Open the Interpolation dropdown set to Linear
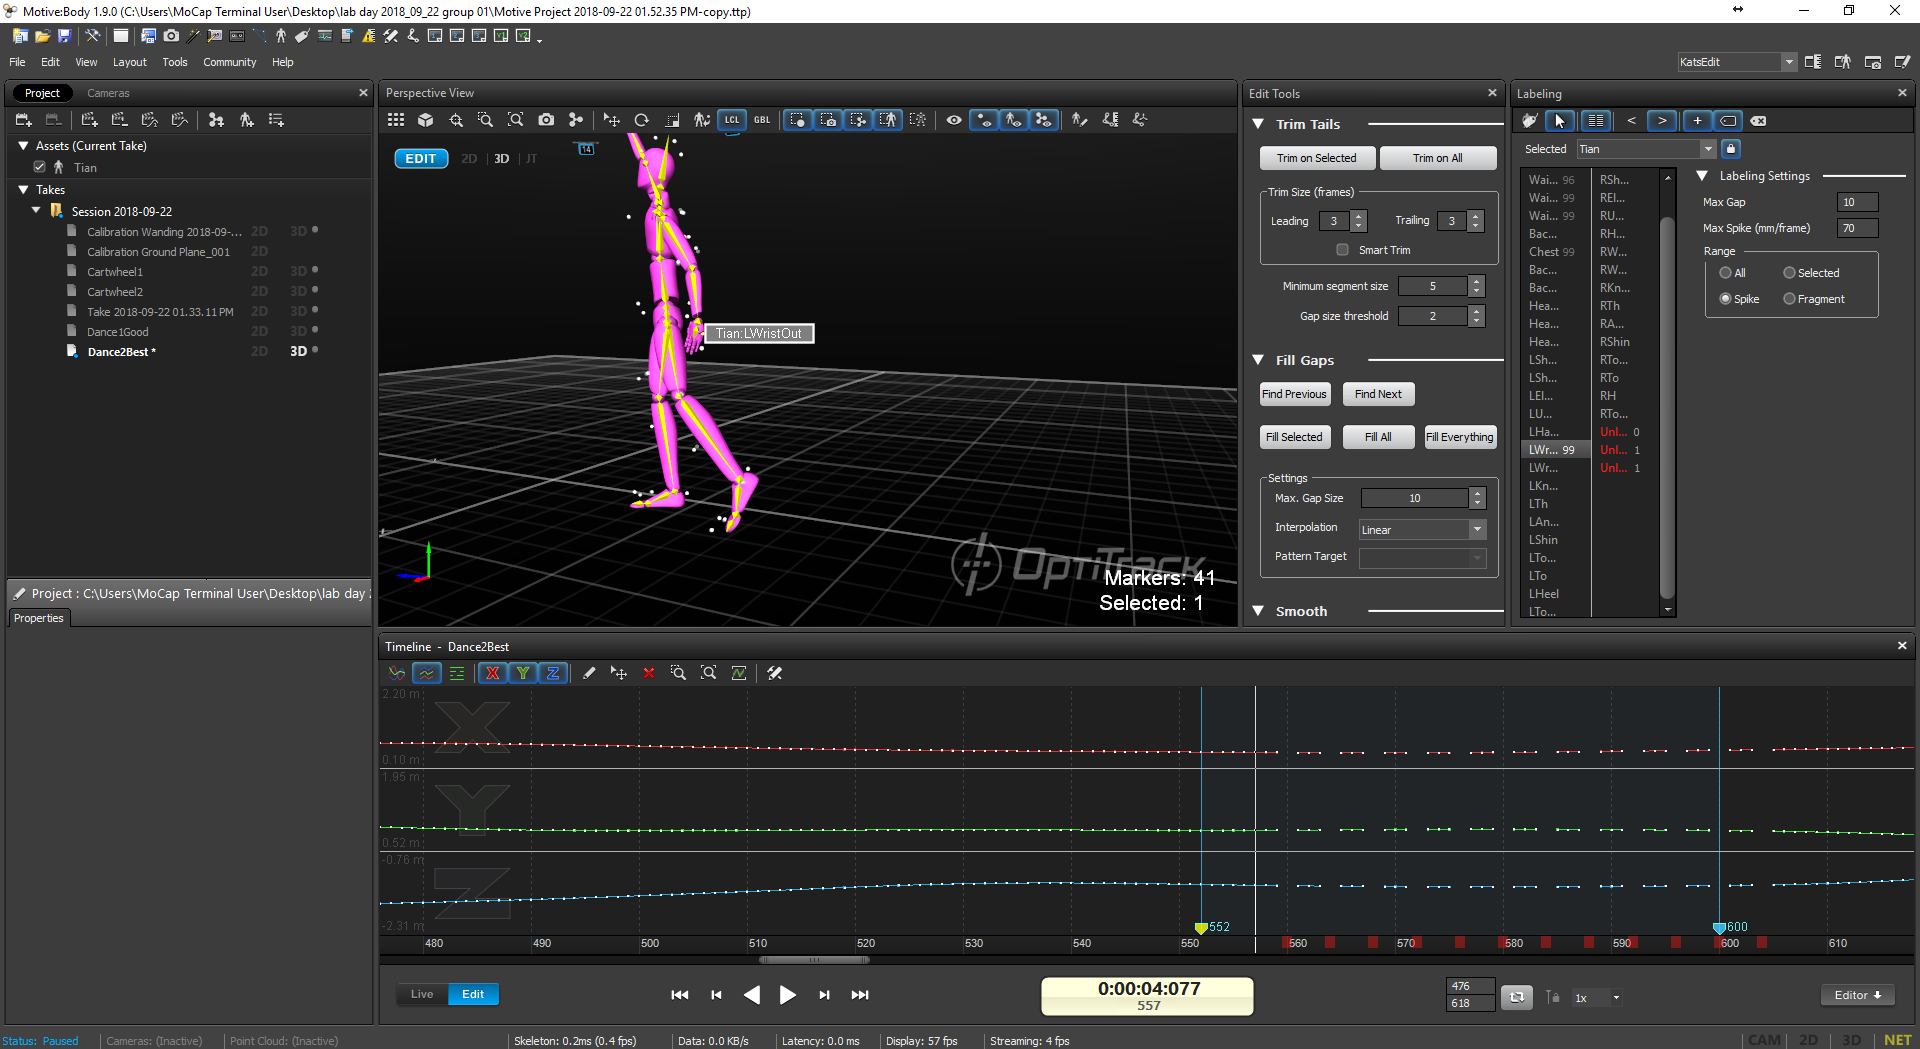This screenshot has height=1049, width=1920. 1422,530
